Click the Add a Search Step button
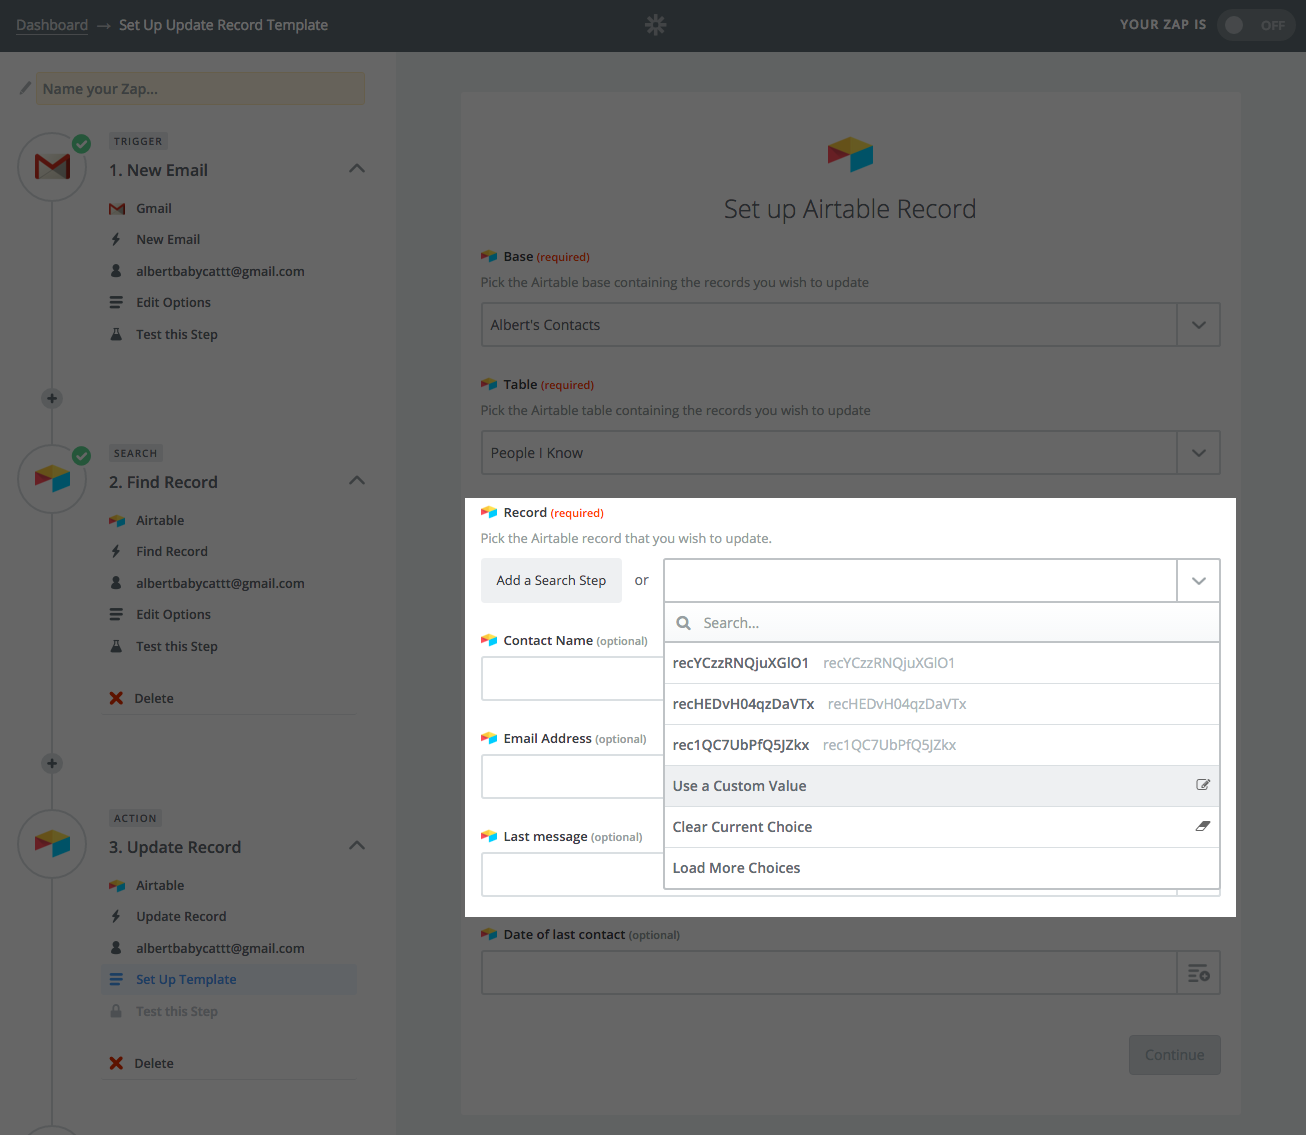Image resolution: width=1306 pixels, height=1135 pixels. (551, 580)
